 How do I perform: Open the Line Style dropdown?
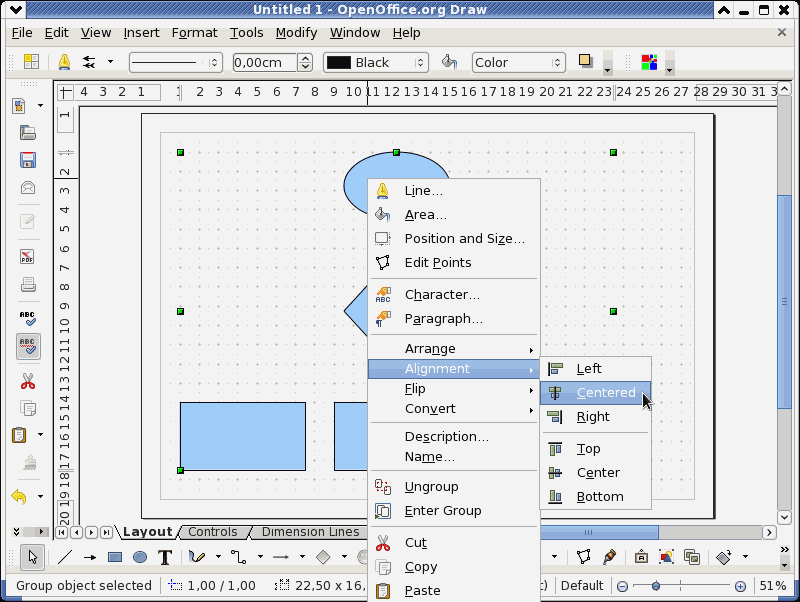point(176,62)
